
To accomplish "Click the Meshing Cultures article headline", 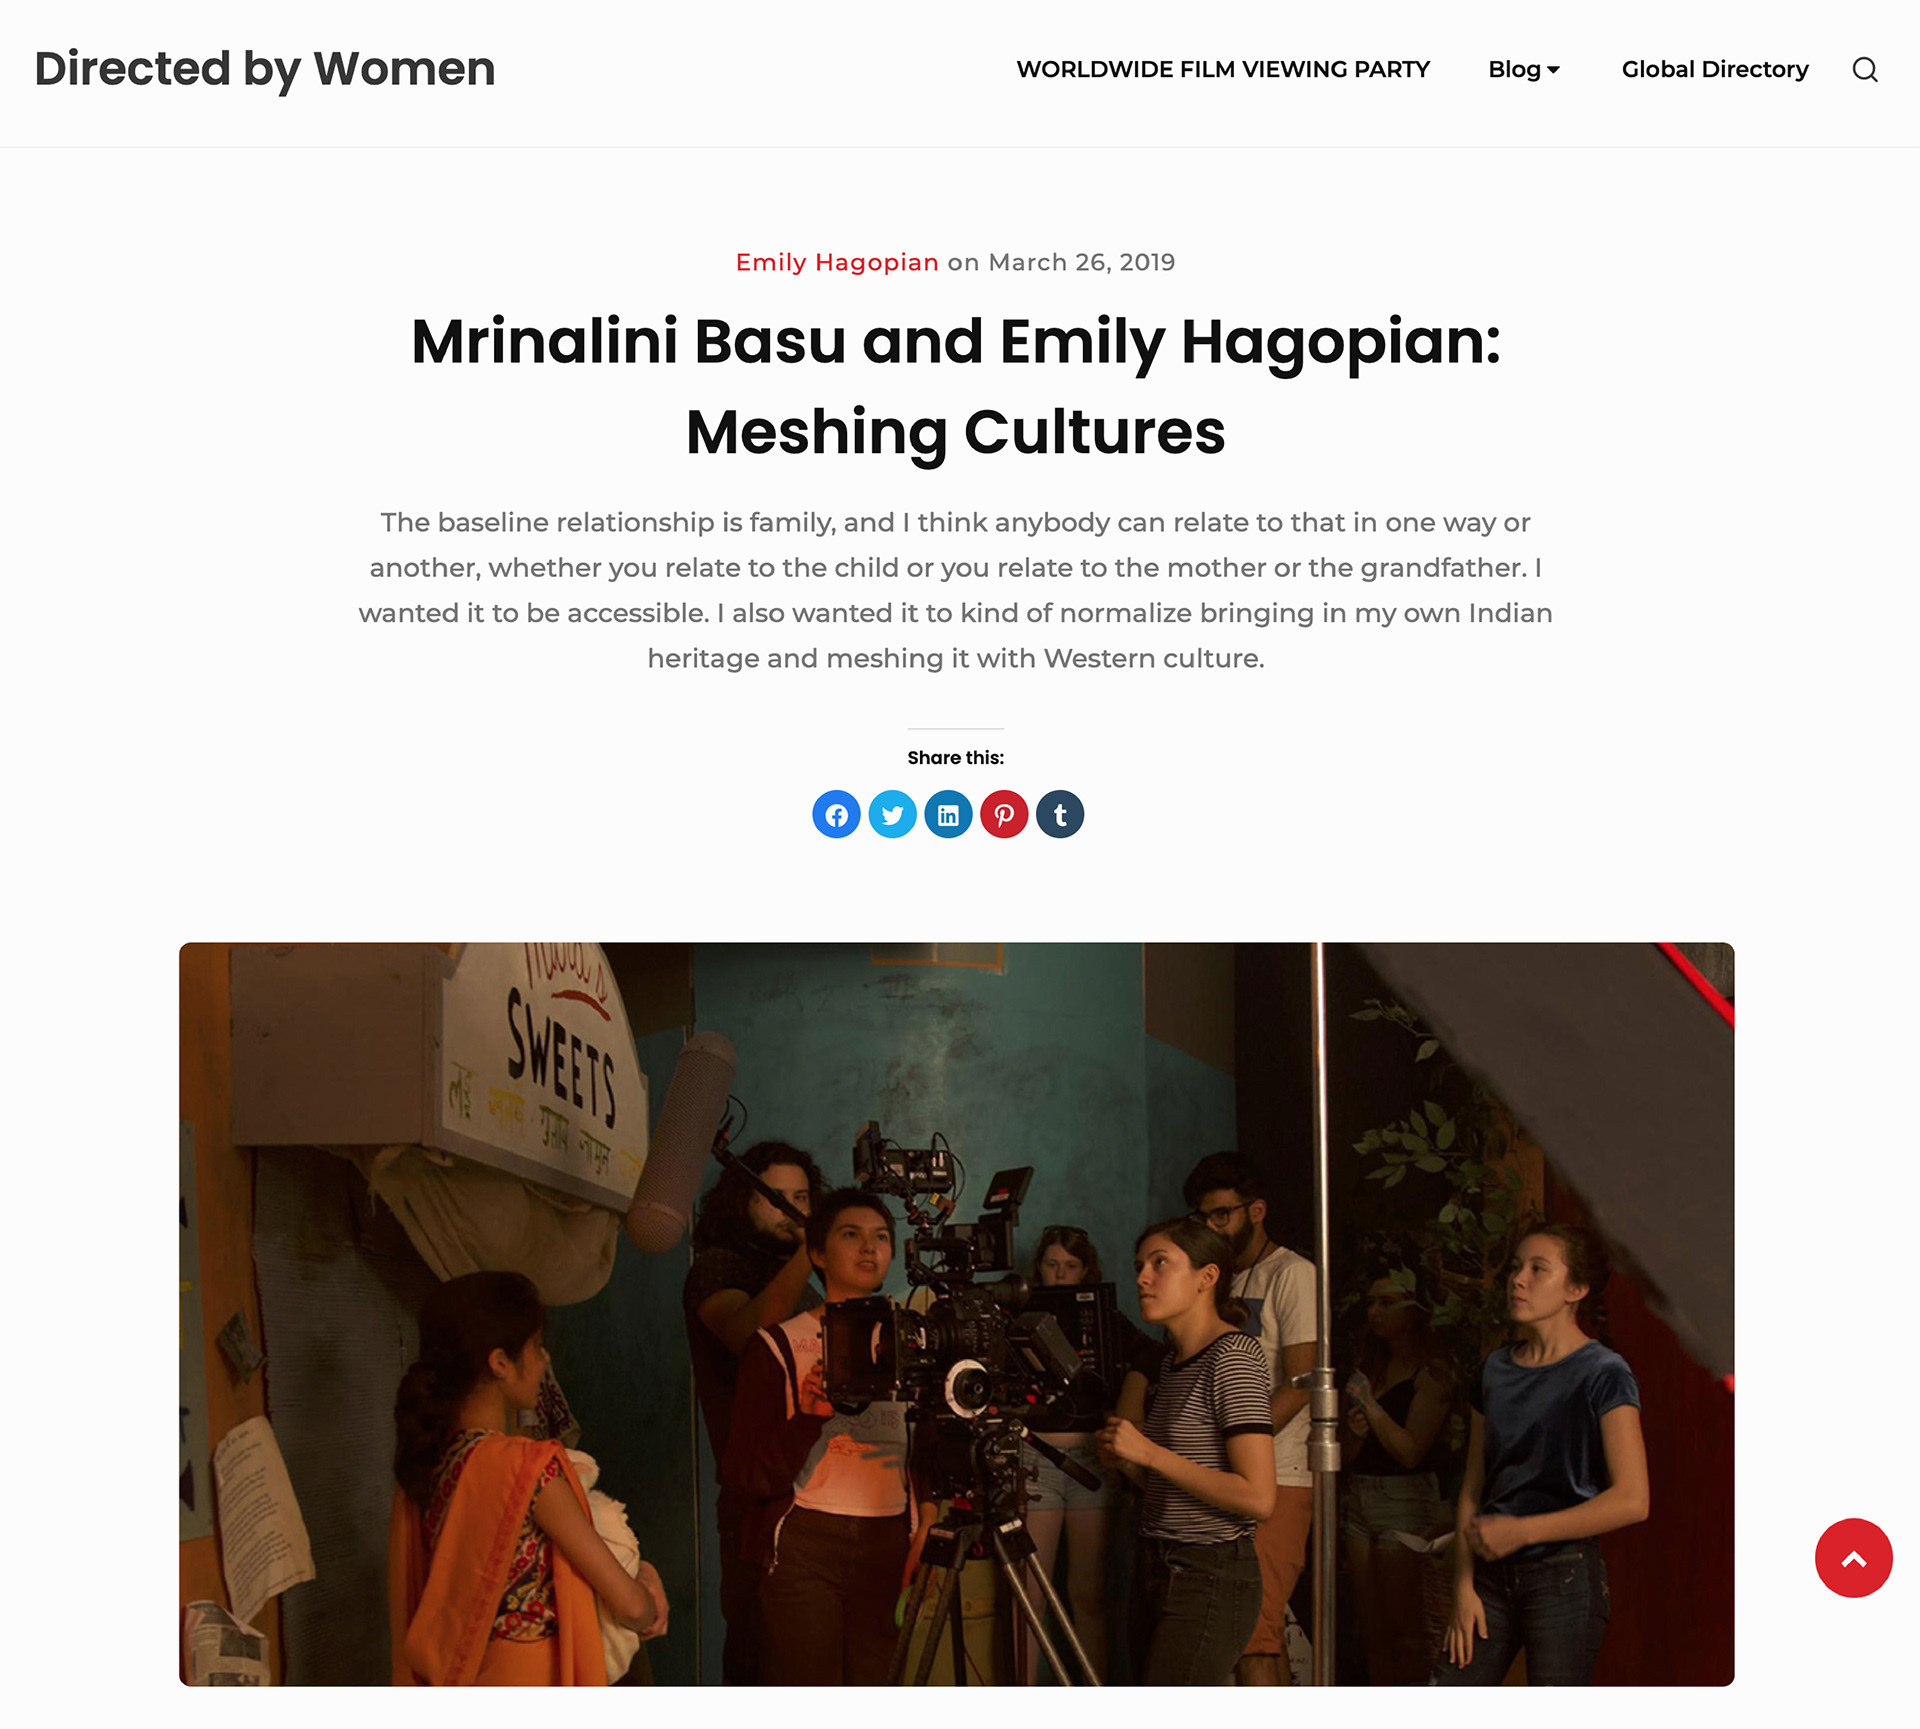I will point(956,386).
